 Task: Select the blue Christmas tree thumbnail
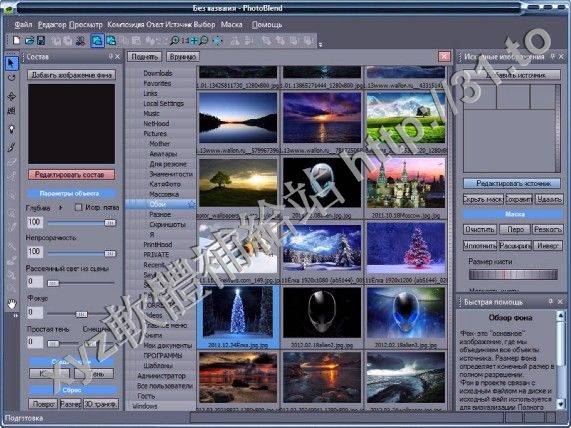point(237,312)
